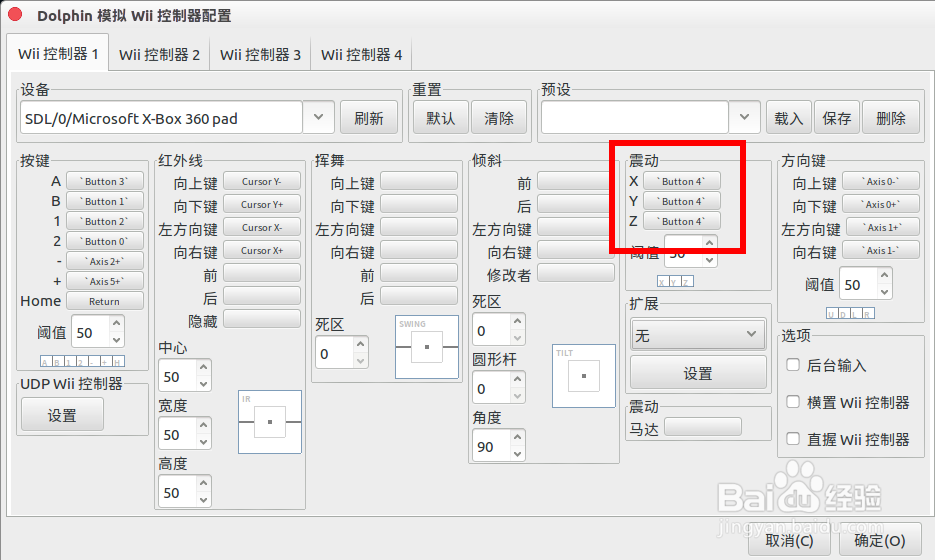This screenshot has width=935, height=560.
Task: Click the 红外线 左方向键 Cursor X- mapping
Action: pos(262,228)
